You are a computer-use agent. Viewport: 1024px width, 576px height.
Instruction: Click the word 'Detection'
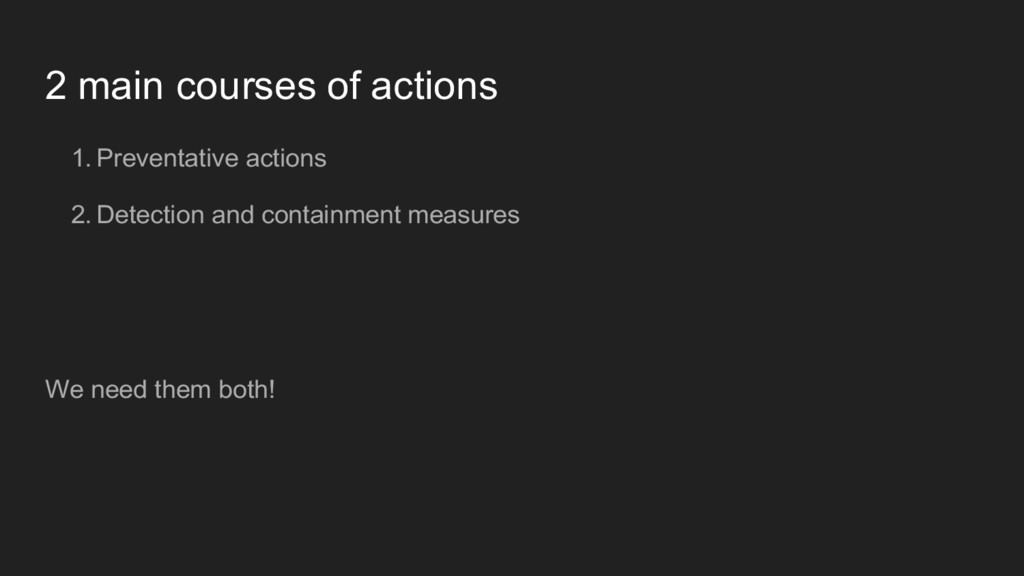coord(150,215)
